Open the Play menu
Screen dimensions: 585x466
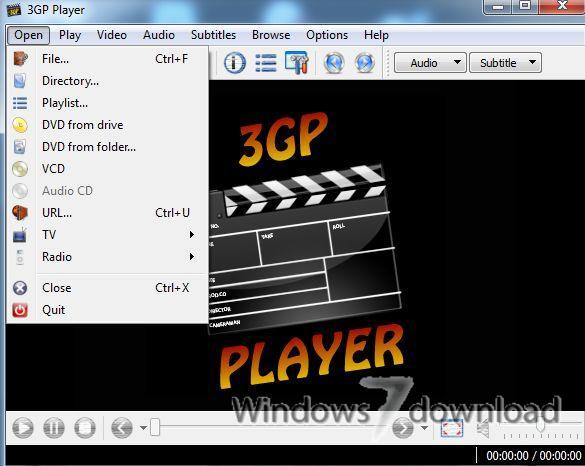pyautogui.click(x=70, y=35)
